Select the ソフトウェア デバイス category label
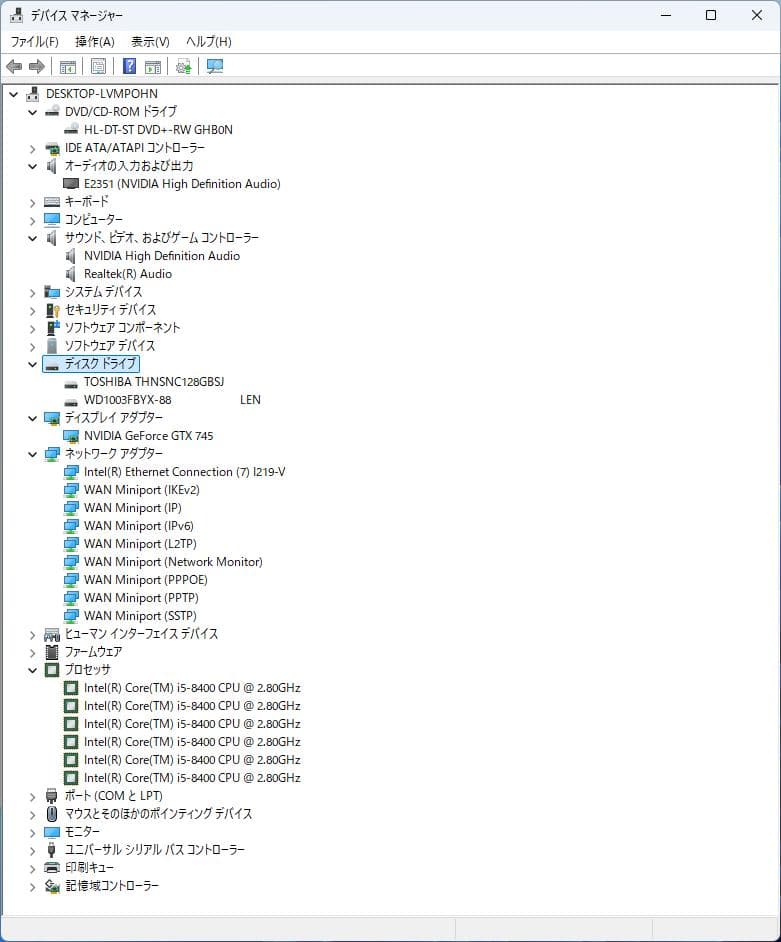The height and width of the screenshot is (942, 781). point(110,346)
